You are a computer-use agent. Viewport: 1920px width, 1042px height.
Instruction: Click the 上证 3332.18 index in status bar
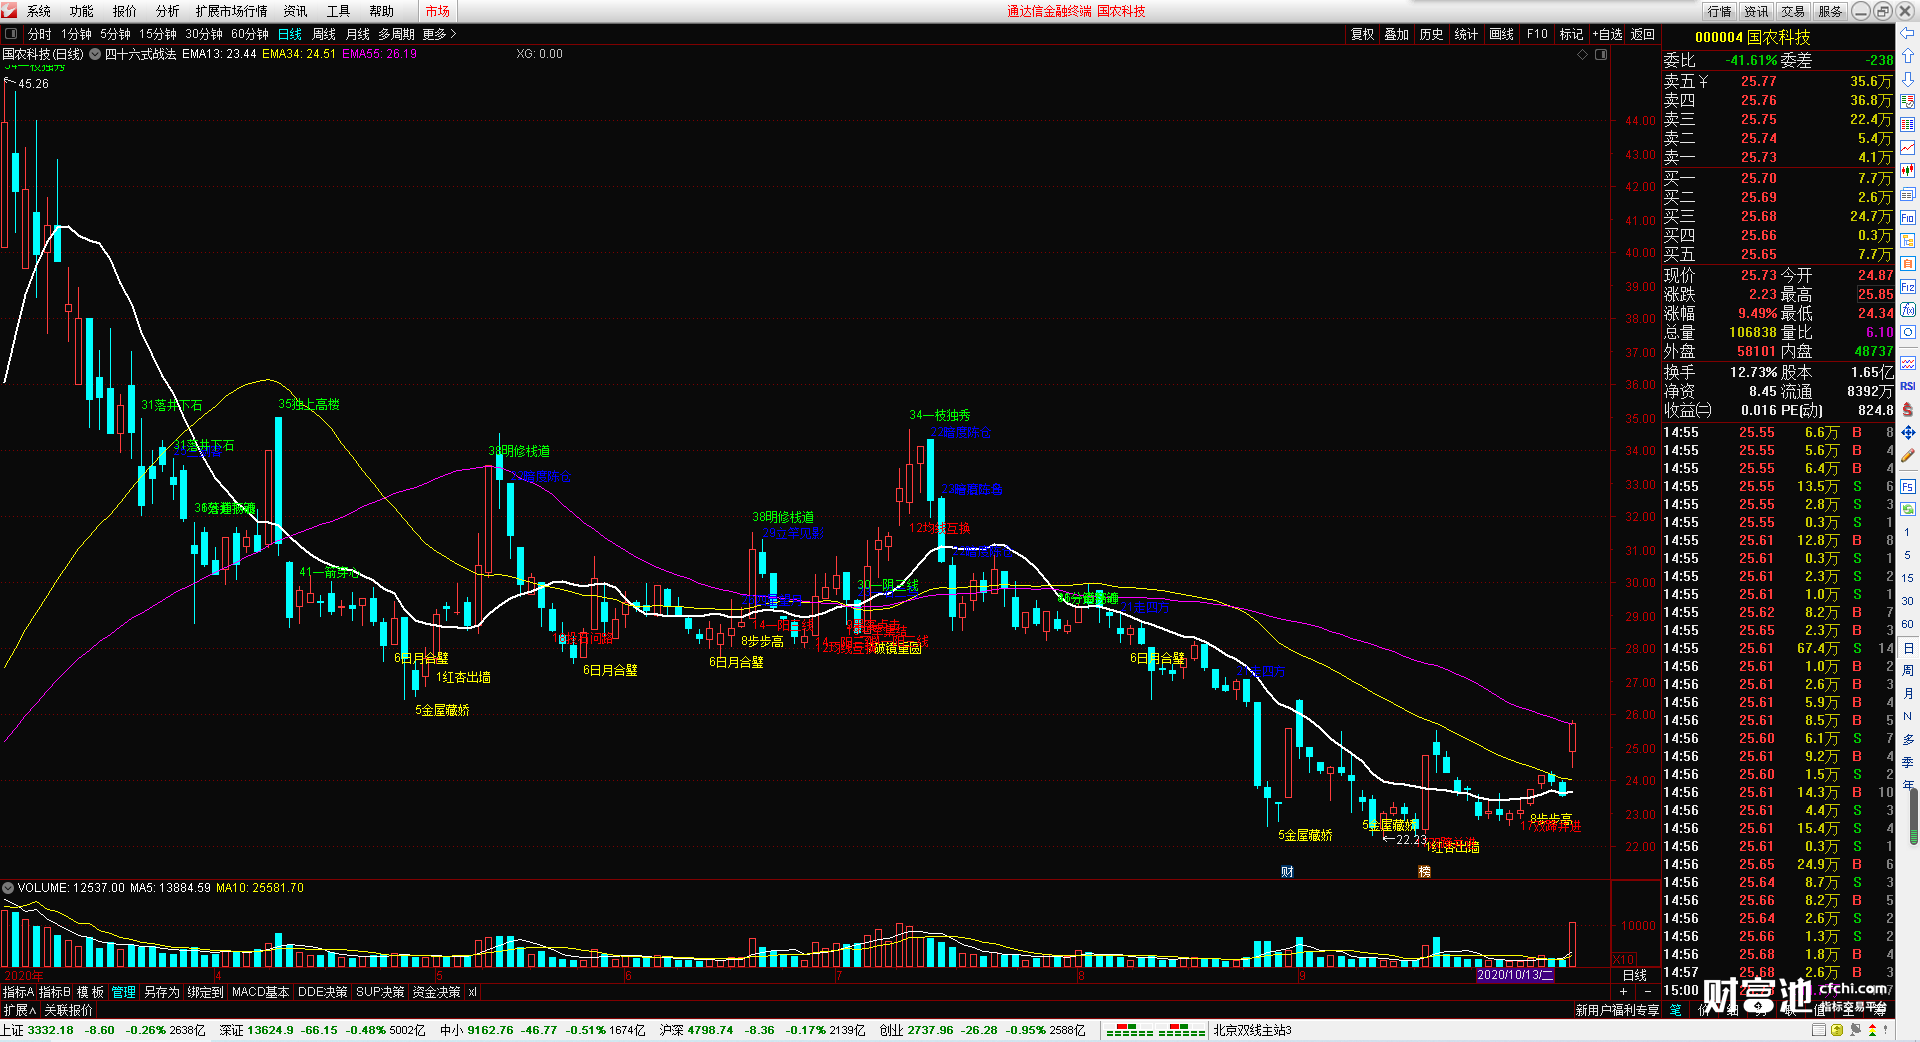click(x=38, y=1030)
